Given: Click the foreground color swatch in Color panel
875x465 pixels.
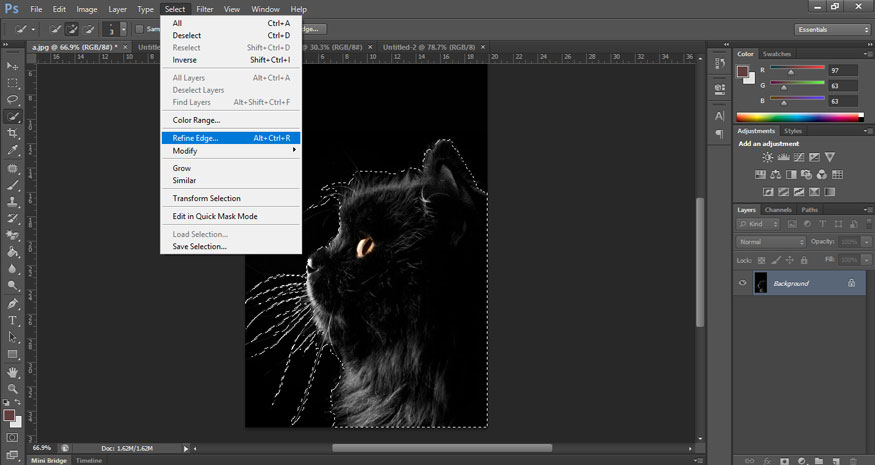Looking at the screenshot, I should (742, 71).
